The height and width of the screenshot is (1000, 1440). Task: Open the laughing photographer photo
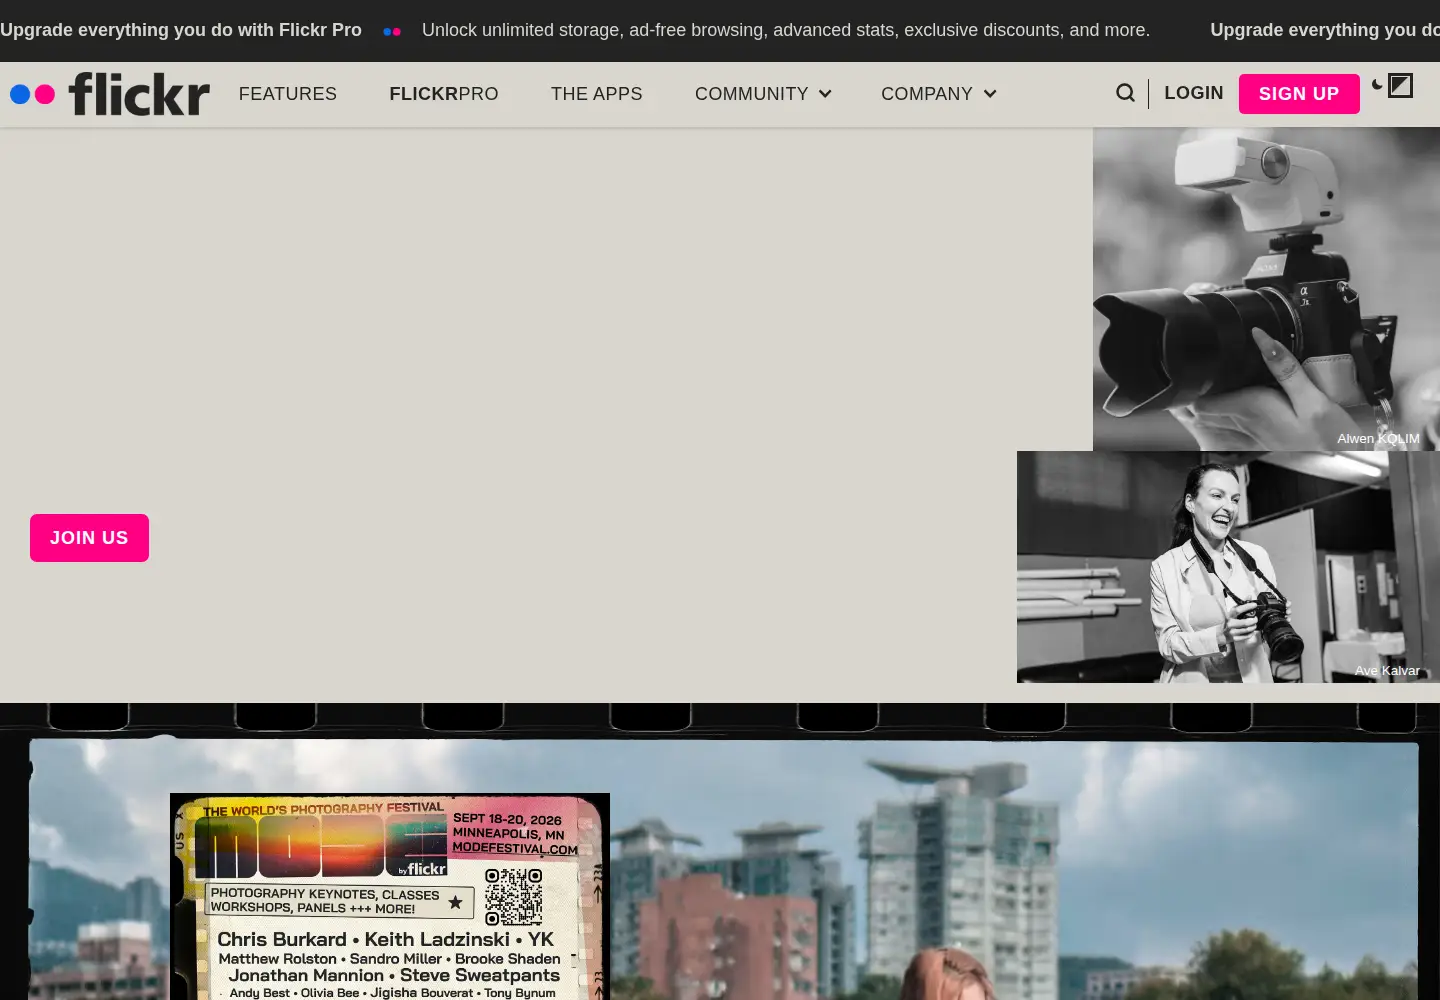1228,567
